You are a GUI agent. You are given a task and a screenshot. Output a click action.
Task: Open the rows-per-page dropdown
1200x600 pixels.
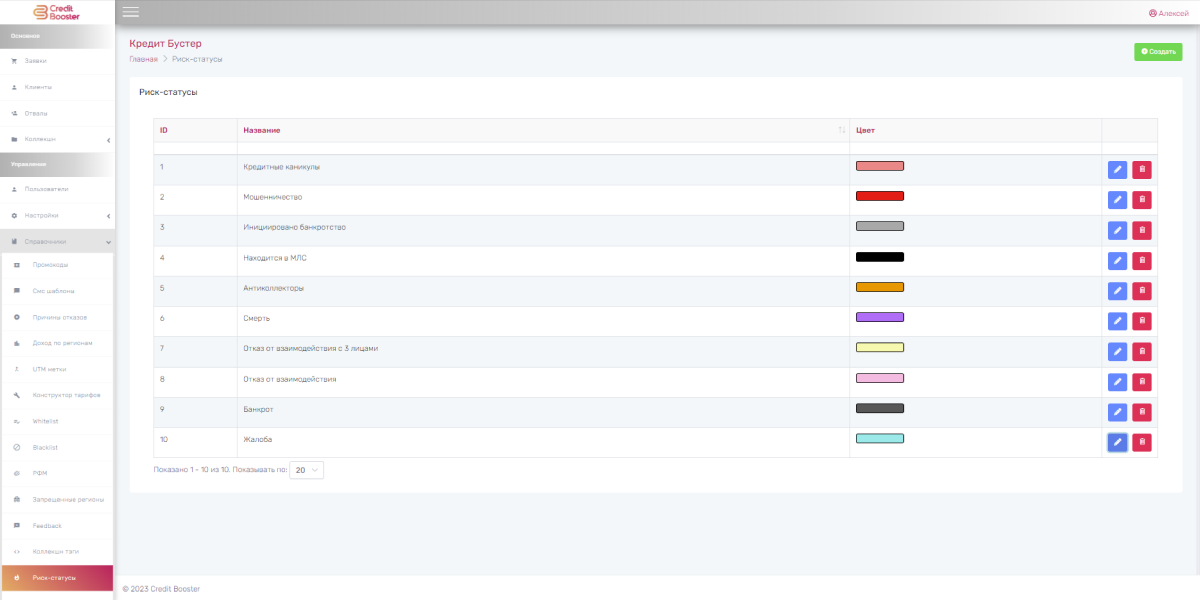(306, 469)
